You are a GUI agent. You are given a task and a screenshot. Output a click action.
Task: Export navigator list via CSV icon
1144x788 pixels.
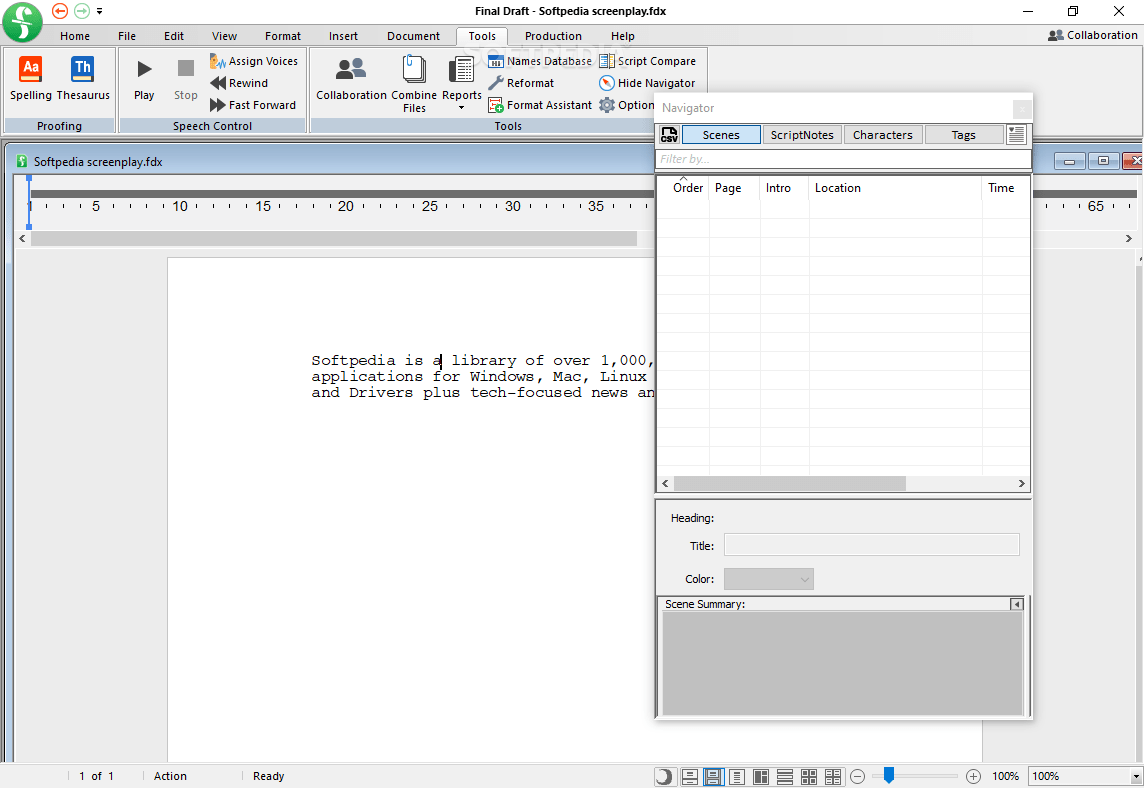[x=669, y=135]
